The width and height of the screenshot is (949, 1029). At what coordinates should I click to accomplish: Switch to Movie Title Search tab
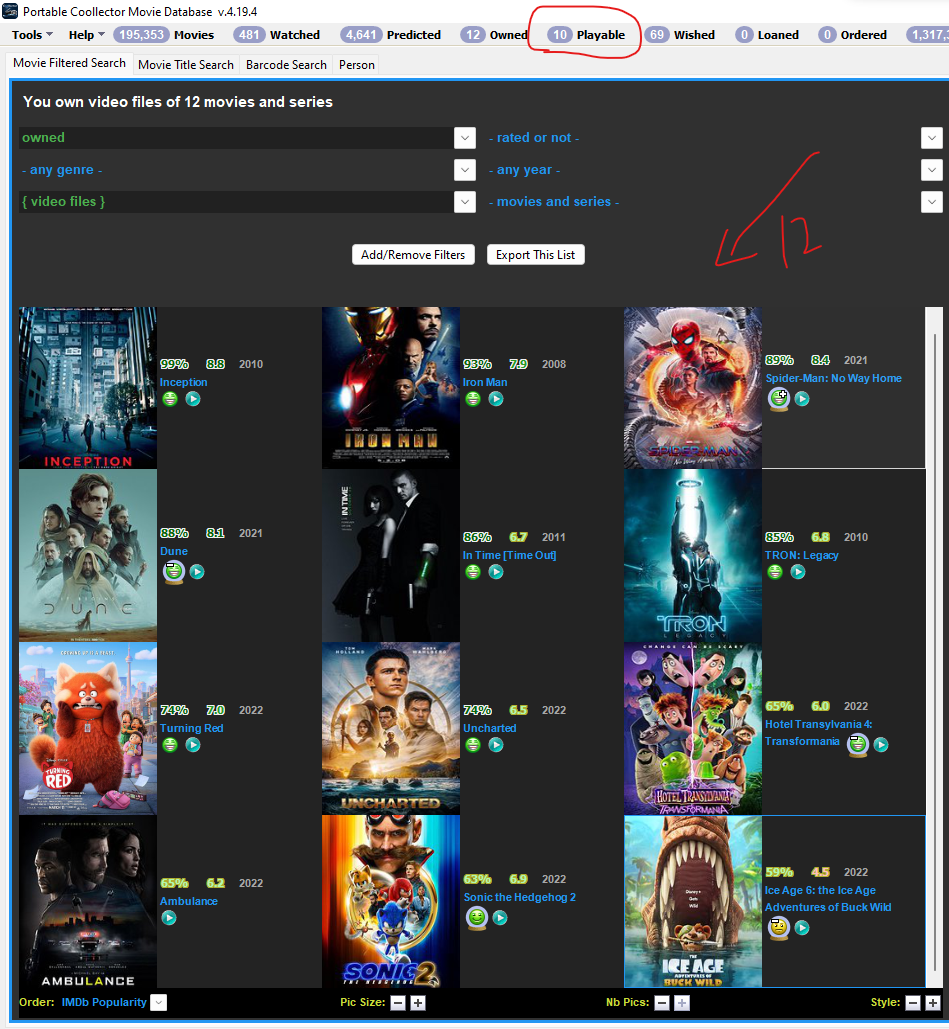point(186,64)
